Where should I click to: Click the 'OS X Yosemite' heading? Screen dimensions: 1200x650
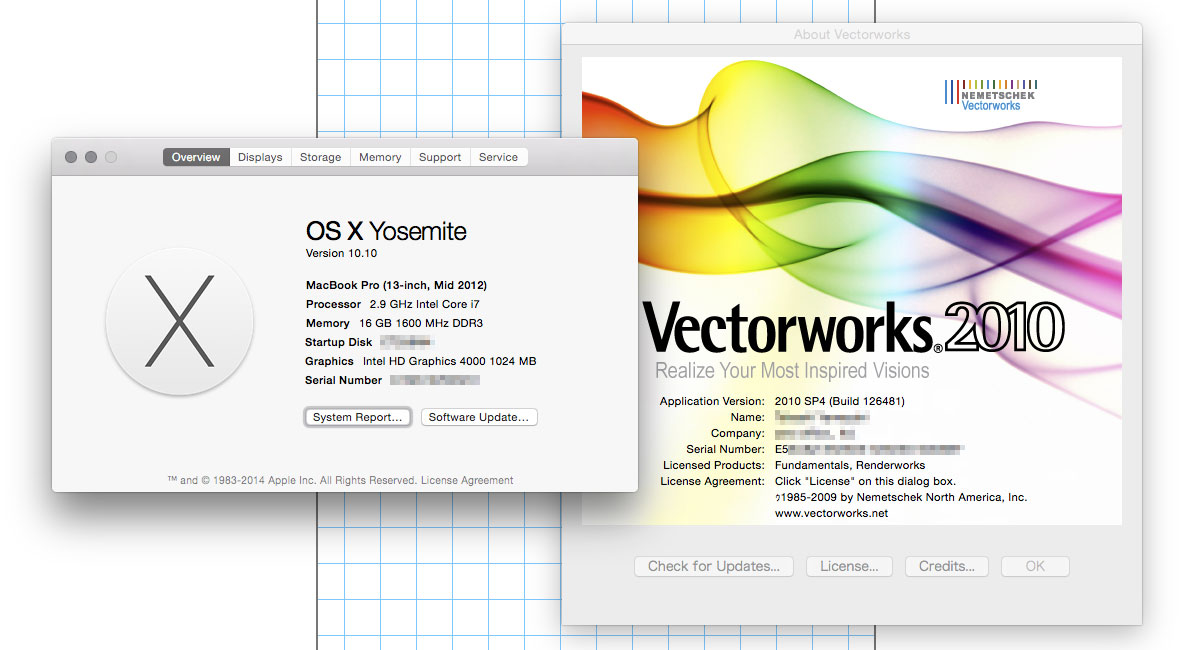tap(386, 231)
